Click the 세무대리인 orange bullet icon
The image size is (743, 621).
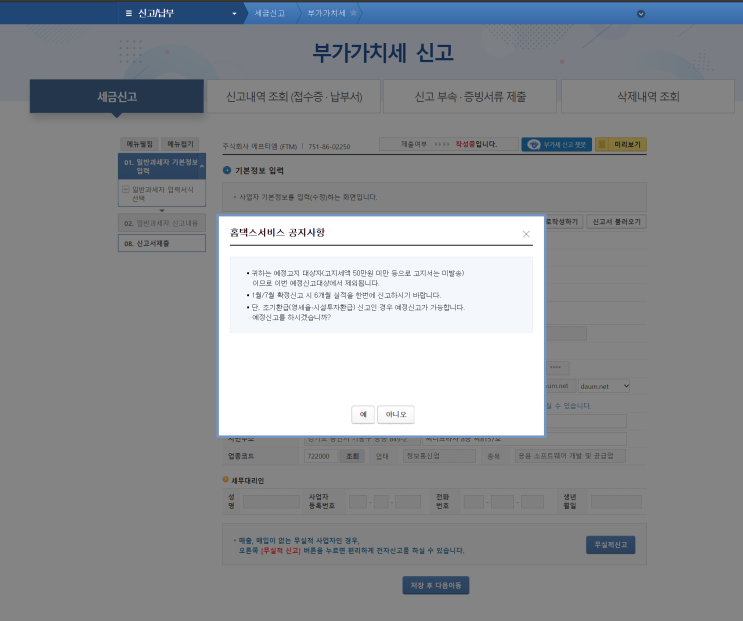226,479
